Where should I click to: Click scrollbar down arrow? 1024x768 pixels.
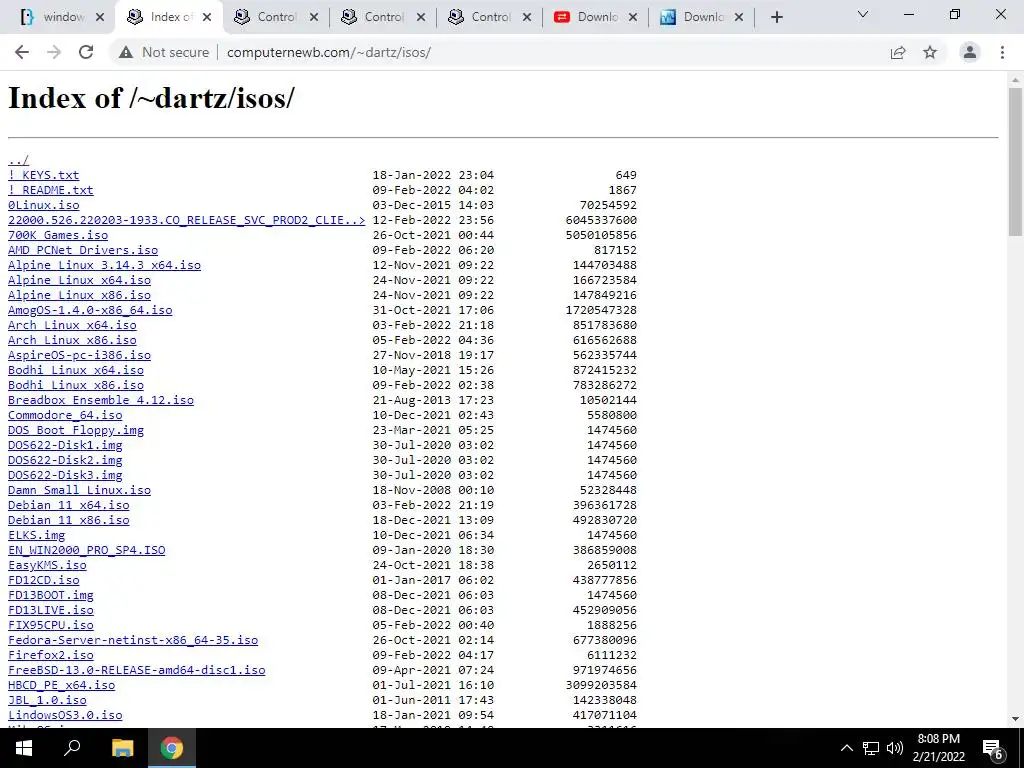point(1015,719)
